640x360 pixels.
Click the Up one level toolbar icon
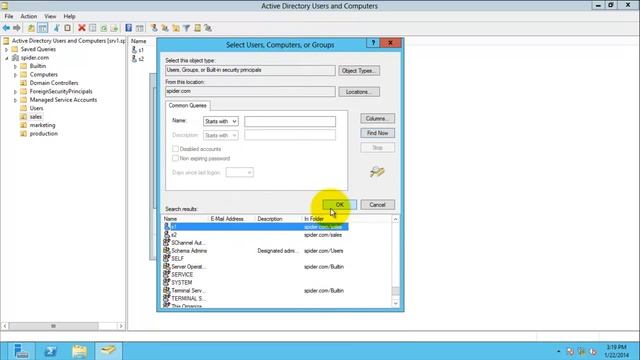pyautogui.click(x=31, y=28)
